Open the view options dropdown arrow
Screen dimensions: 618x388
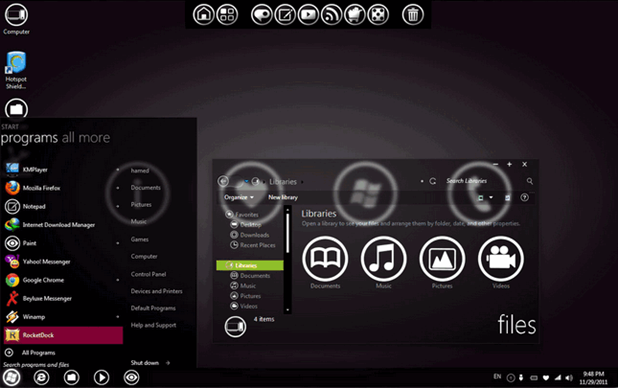tap(491, 197)
